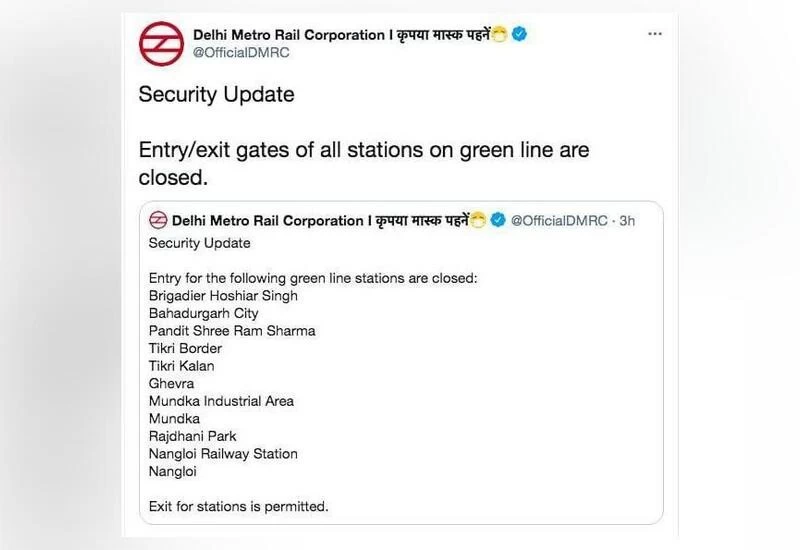Click the mask emoji in the quoted tweet header
Image resolution: width=800 pixels, height=550 pixels.
[478, 220]
